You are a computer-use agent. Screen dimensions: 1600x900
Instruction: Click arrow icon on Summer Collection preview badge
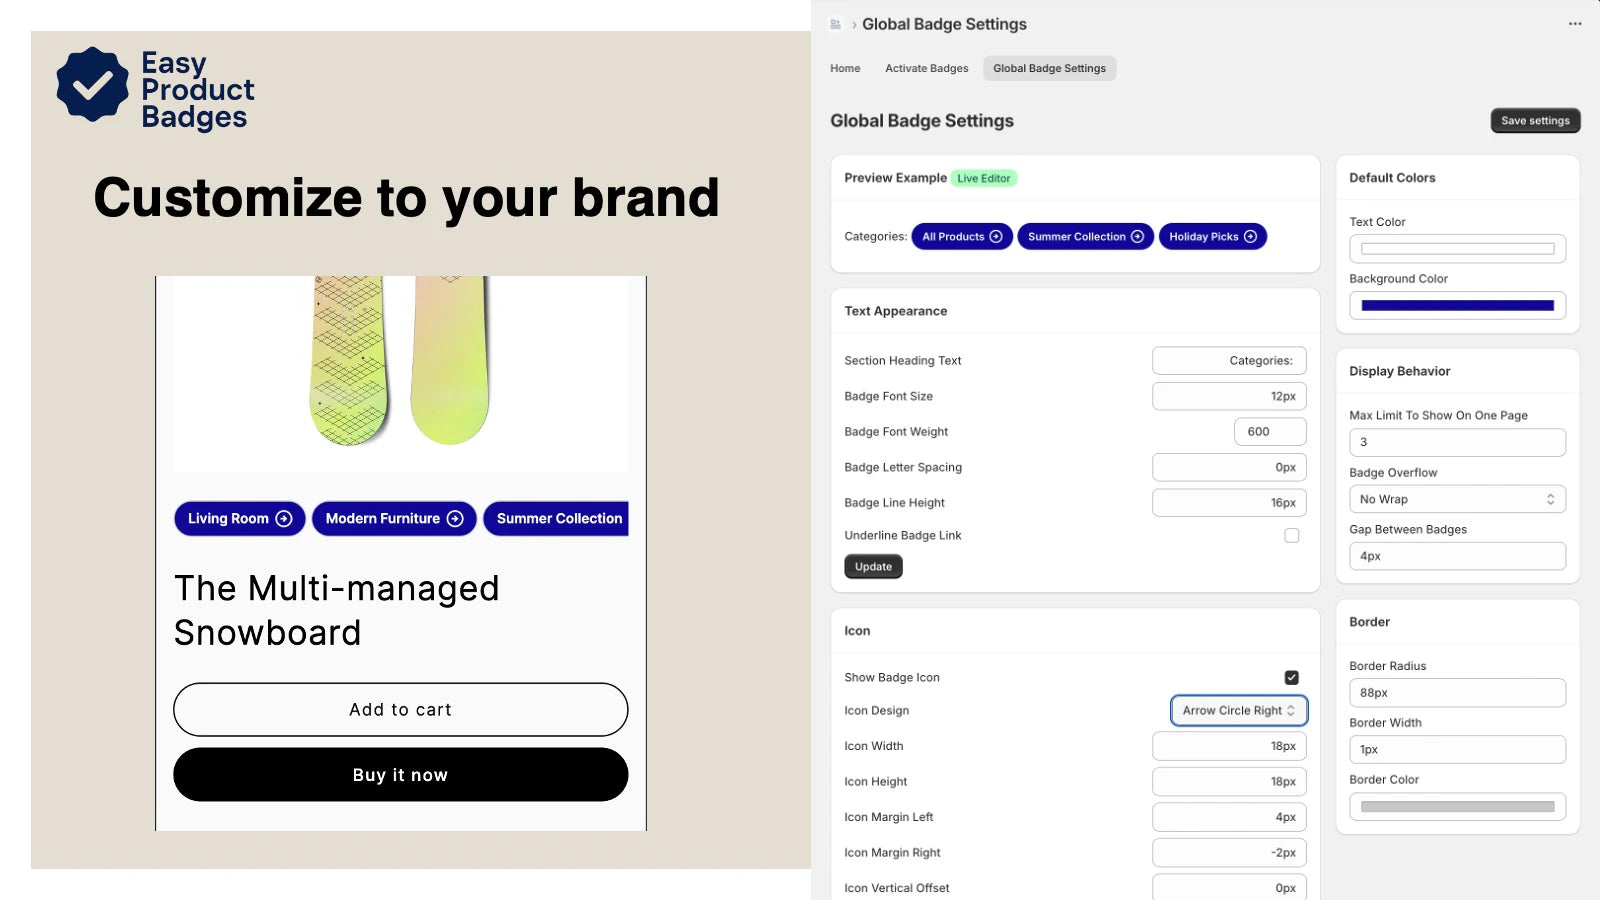pos(1137,237)
